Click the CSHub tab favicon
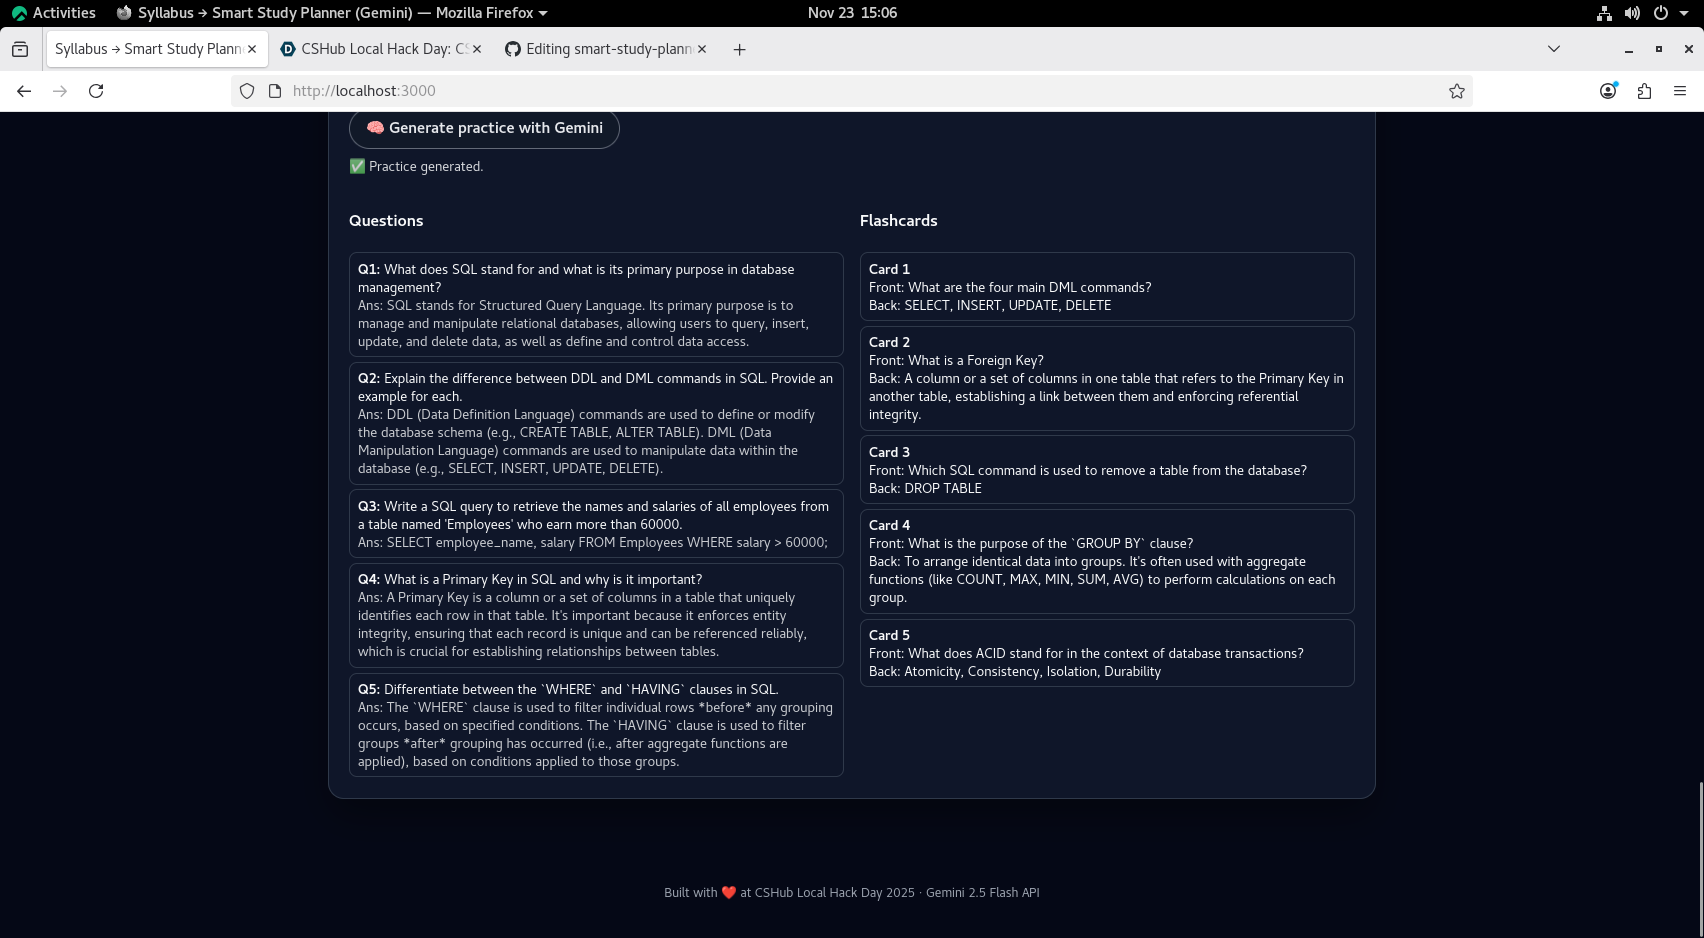Image resolution: width=1704 pixels, height=938 pixels. (288, 49)
